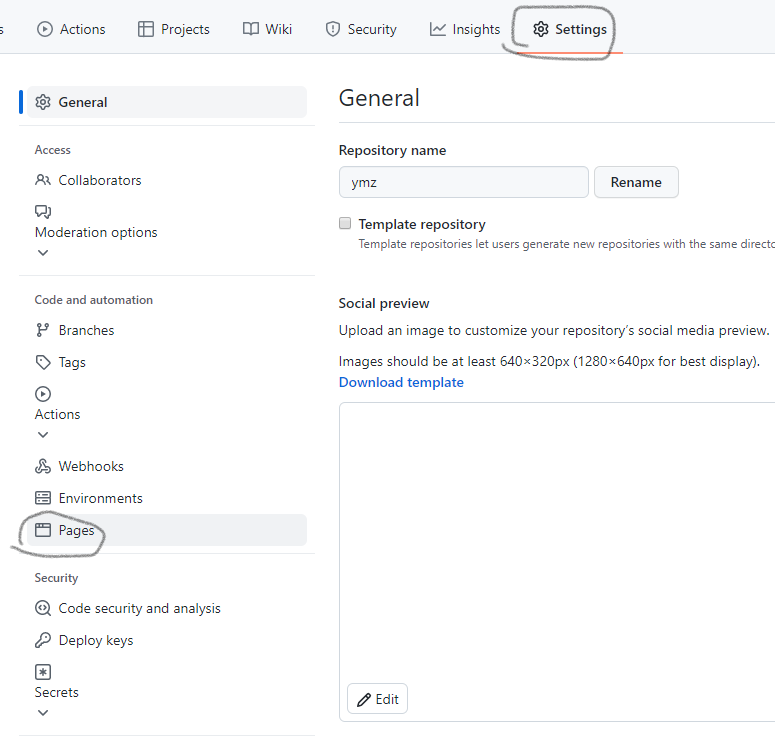The width and height of the screenshot is (775, 737).
Task: Switch to the Insights tab
Action: pyautogui.click(x=465, y=29)
